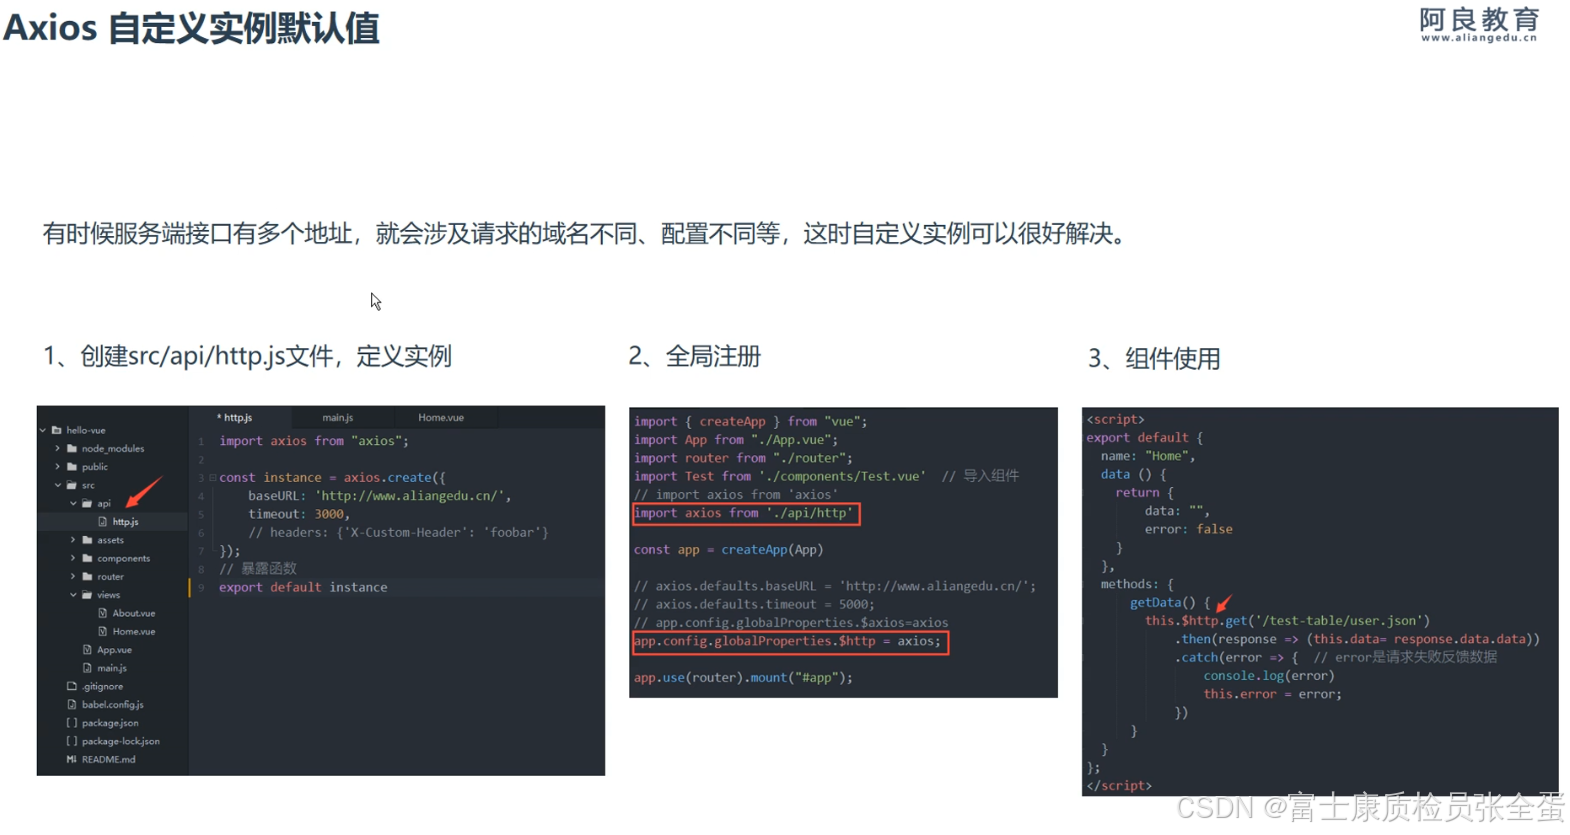Click the node_modules folder icon

(72, 449)
